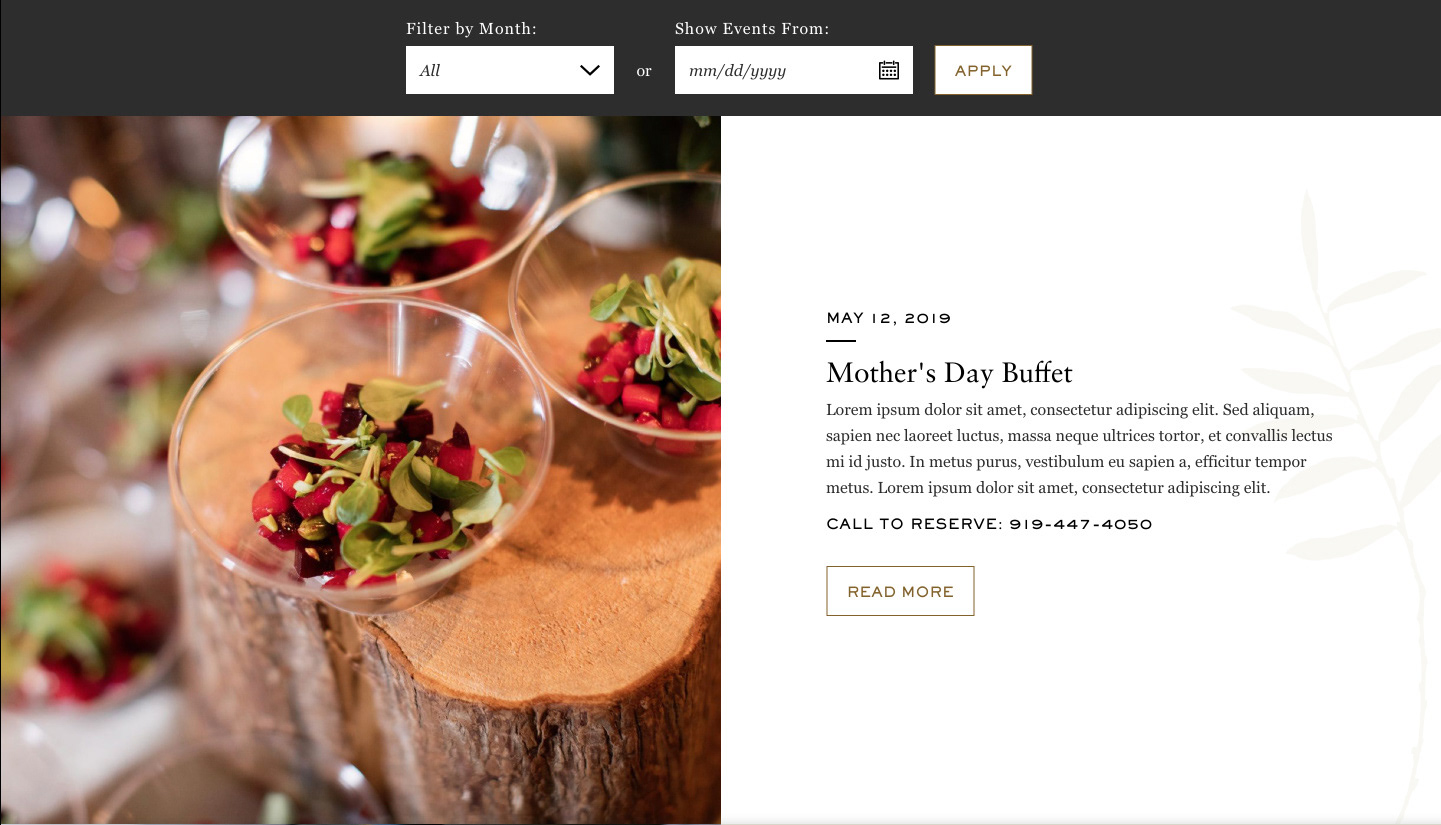
Task: Click the Lorem ipsum event description paragraph
Action: [x=1079, y=449]
